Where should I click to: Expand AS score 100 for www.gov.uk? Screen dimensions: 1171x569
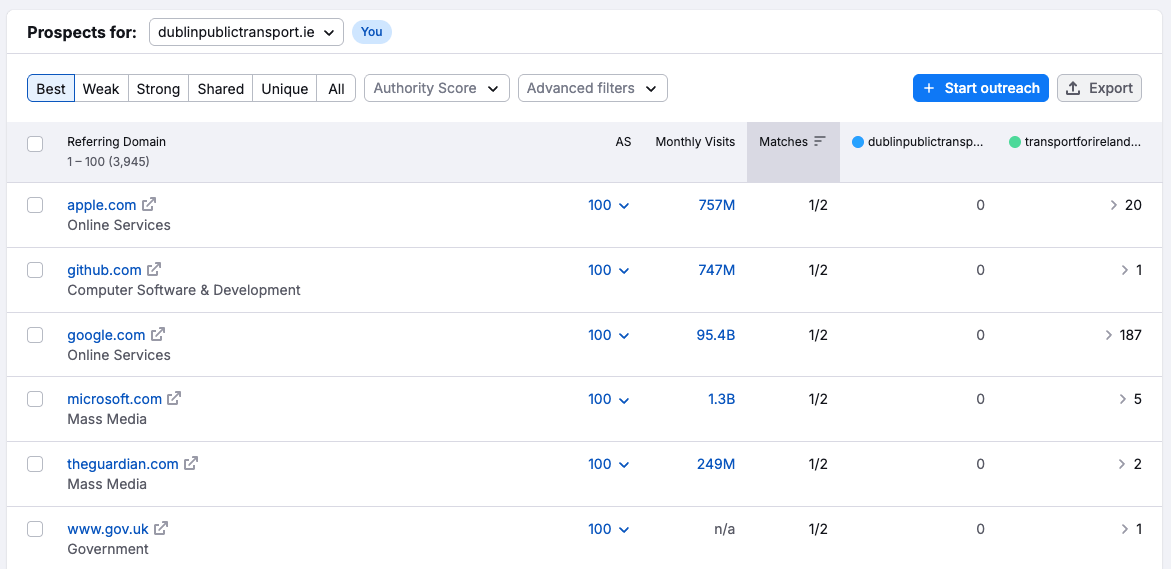(609, 529)
